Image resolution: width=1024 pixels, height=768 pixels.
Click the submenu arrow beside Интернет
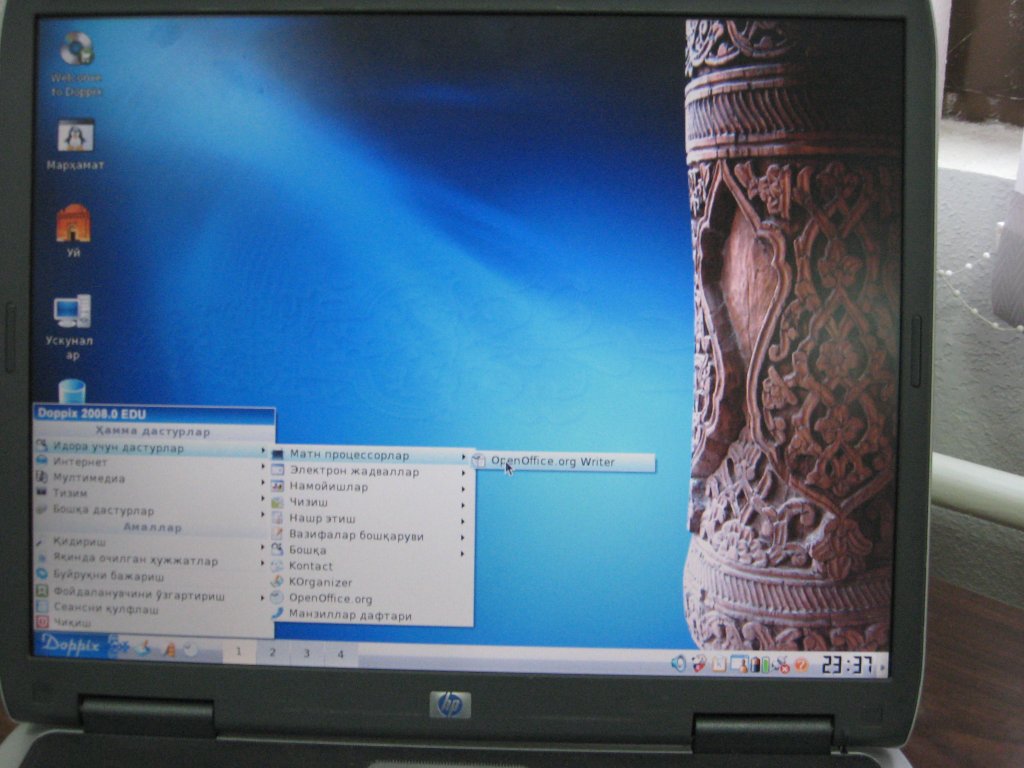[263, 466]
